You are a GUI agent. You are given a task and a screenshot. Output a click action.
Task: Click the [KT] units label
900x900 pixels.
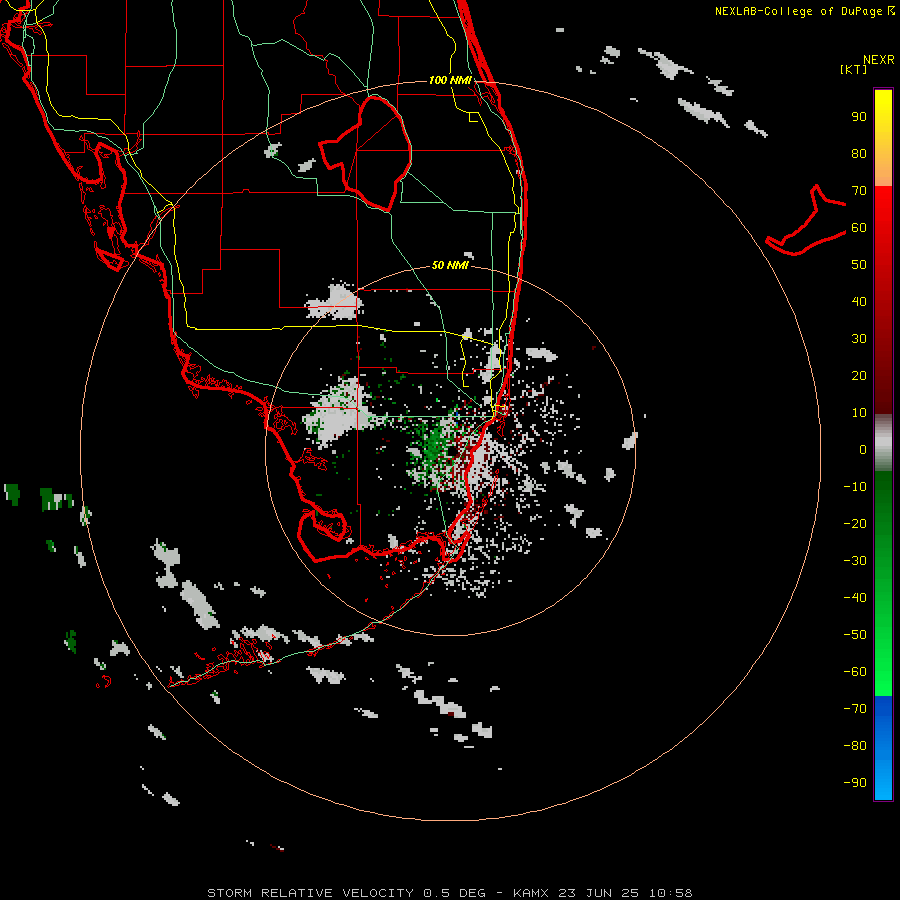point(854,69)
